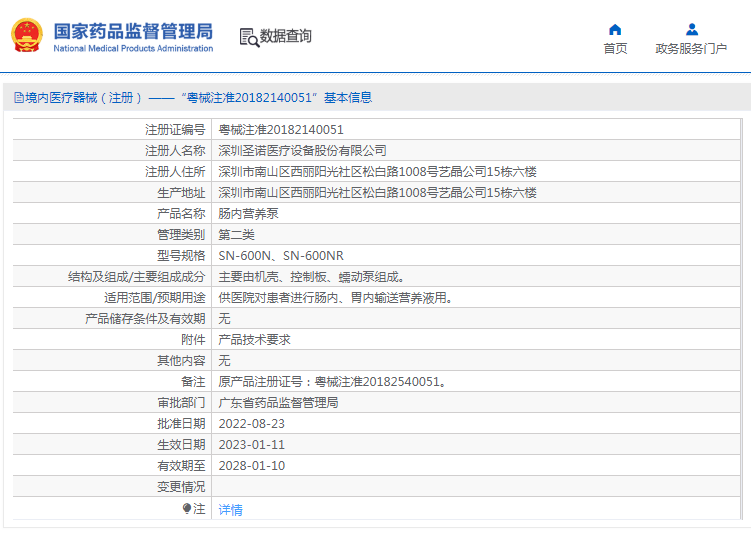The image size is (751, 537).
Task: Open the 数据查询 search icon
Action: point(249,37)
